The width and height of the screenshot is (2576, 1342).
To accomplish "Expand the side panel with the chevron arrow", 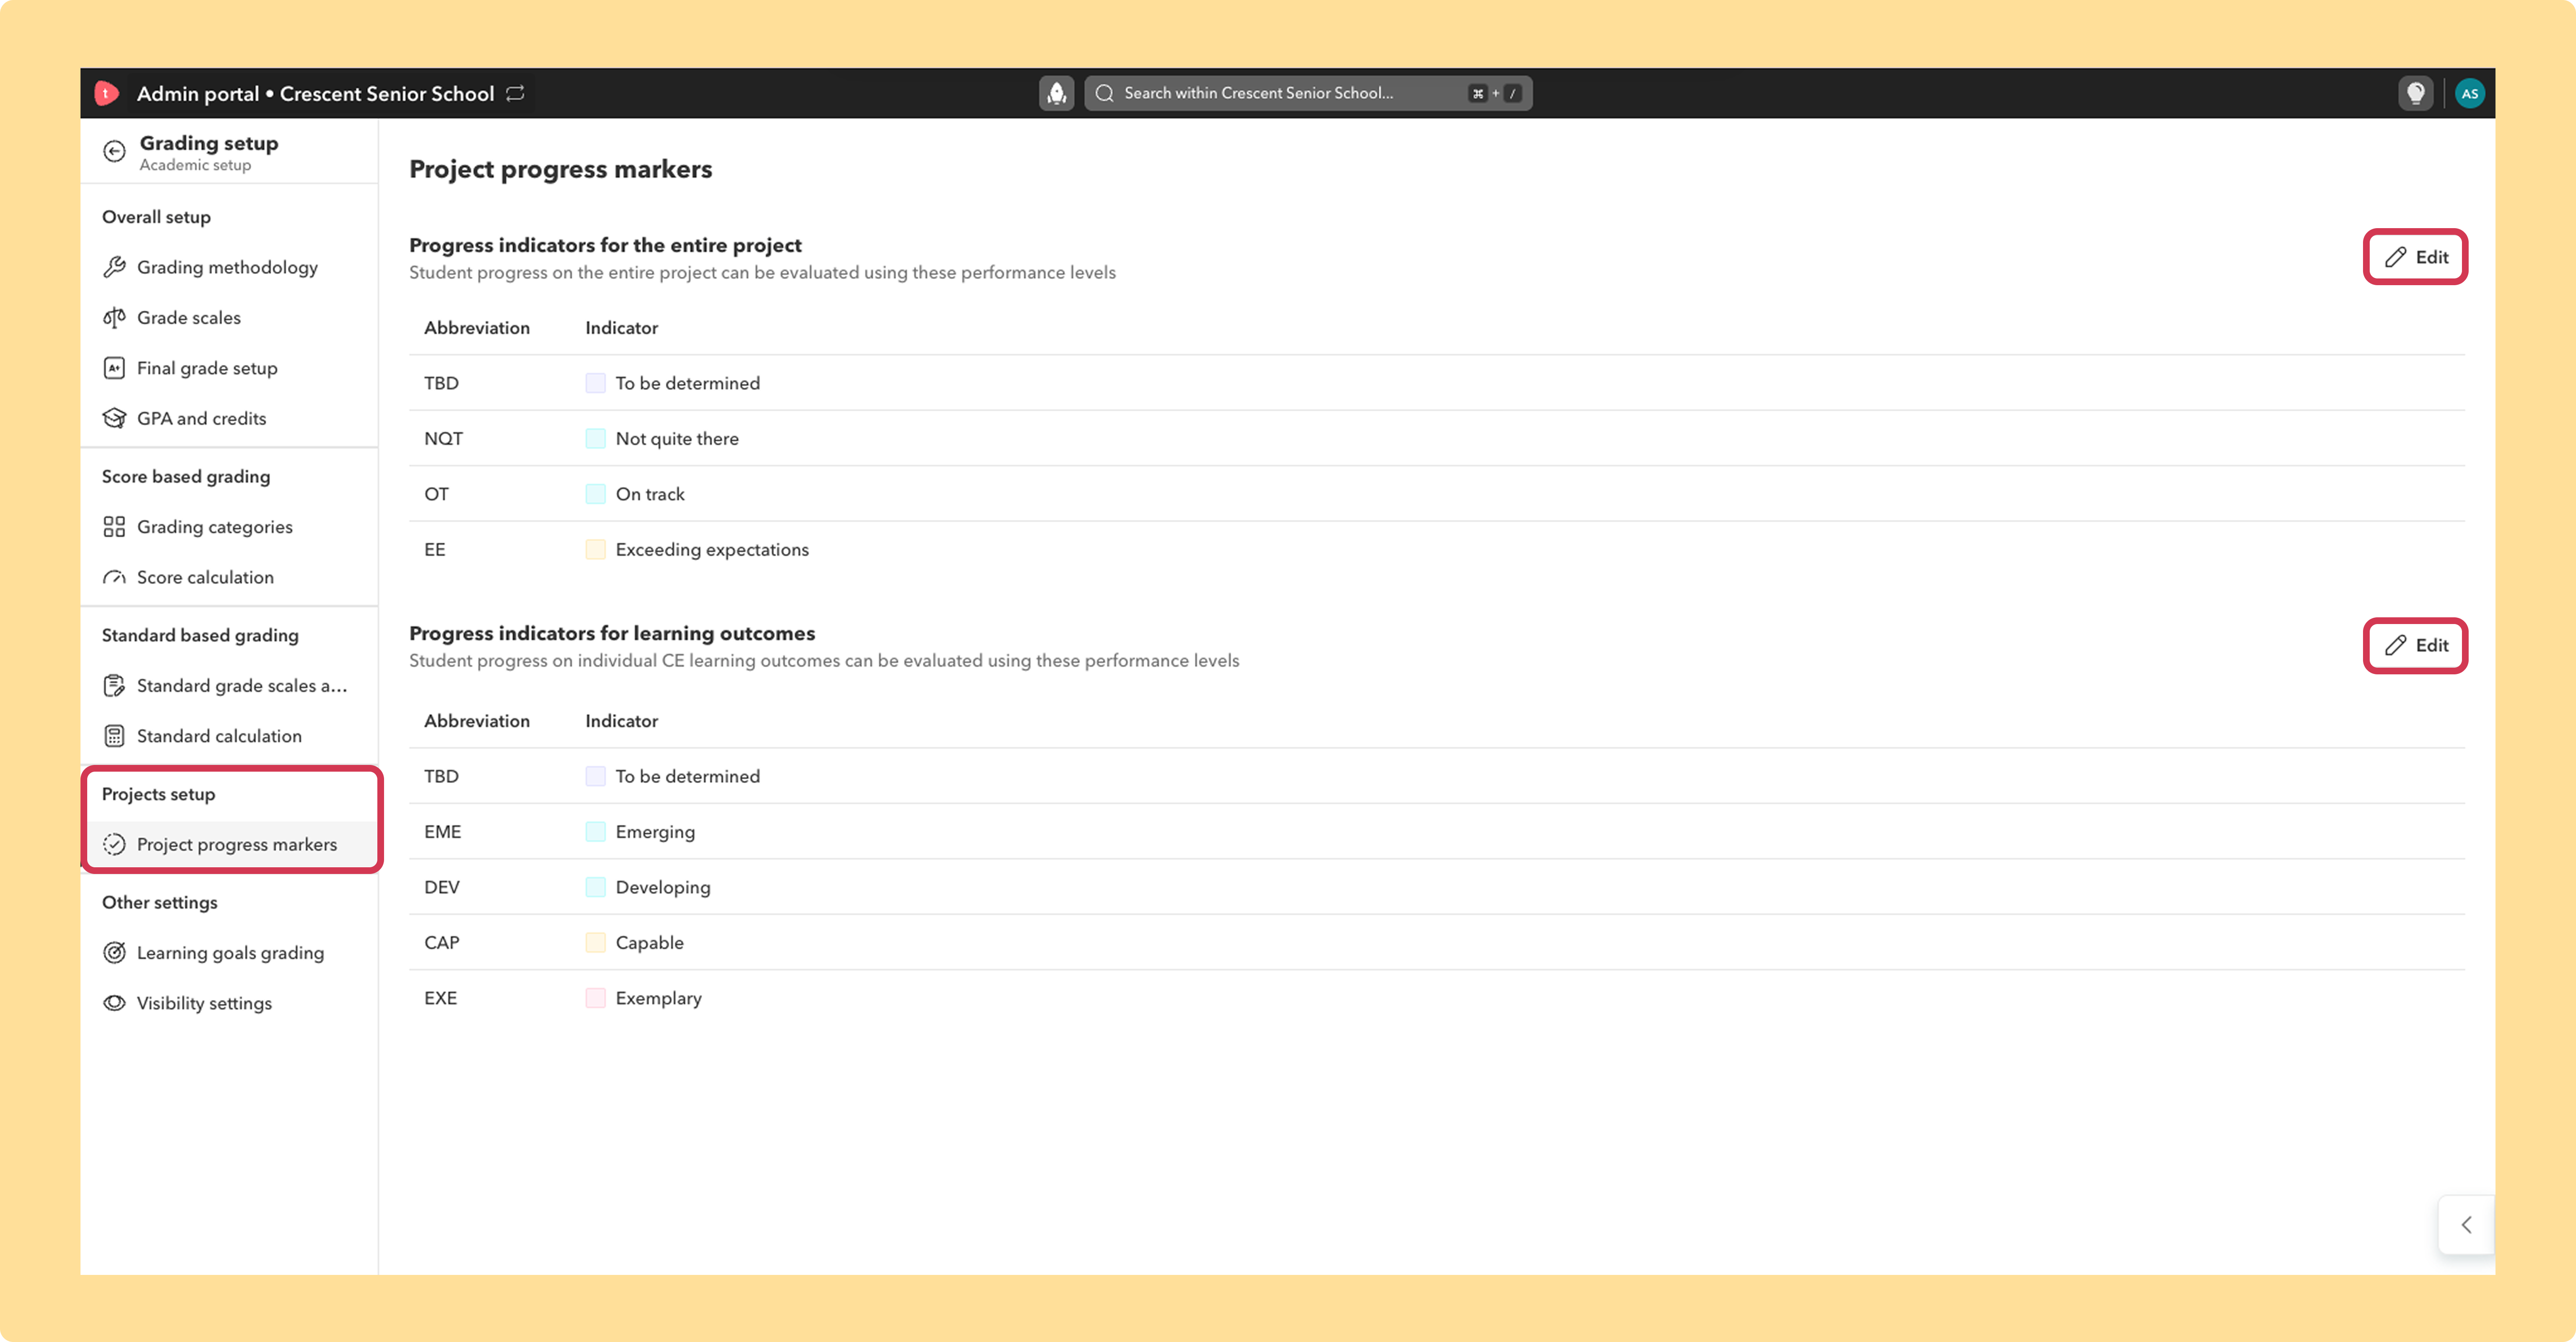I will pyautogui.click(x=2466, y=1225).
